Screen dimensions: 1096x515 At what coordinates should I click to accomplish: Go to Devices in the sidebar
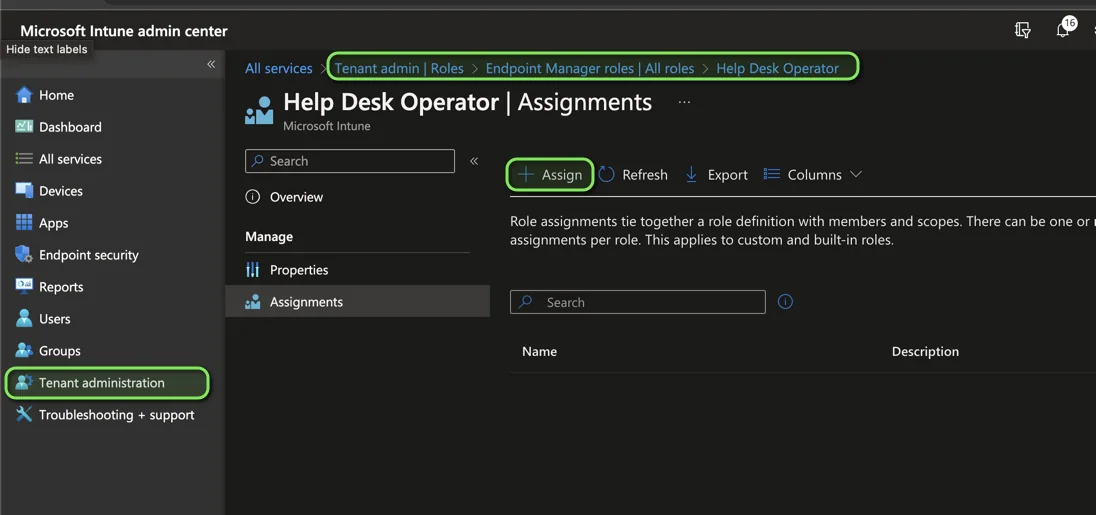[x=60, y=191]
